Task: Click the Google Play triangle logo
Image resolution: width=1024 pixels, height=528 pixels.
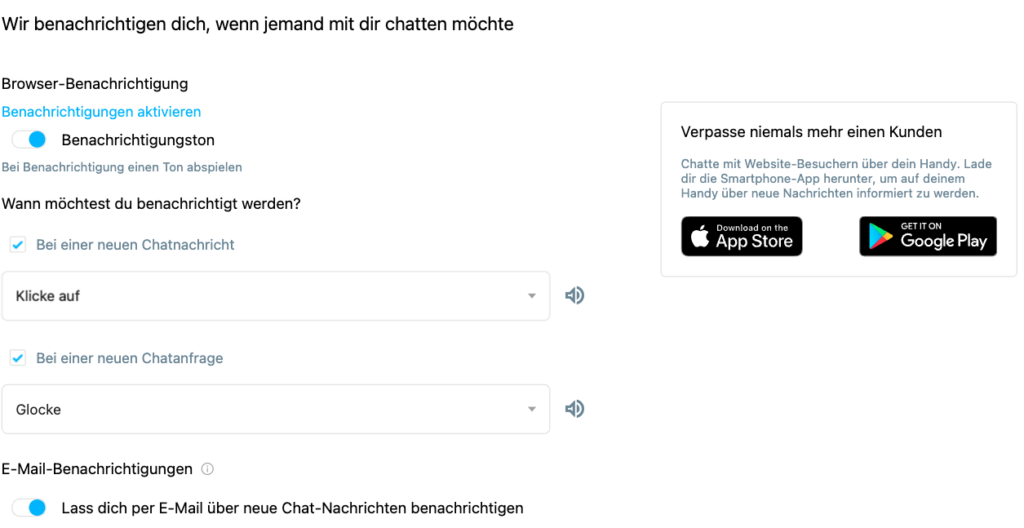Action: [880, 237]
